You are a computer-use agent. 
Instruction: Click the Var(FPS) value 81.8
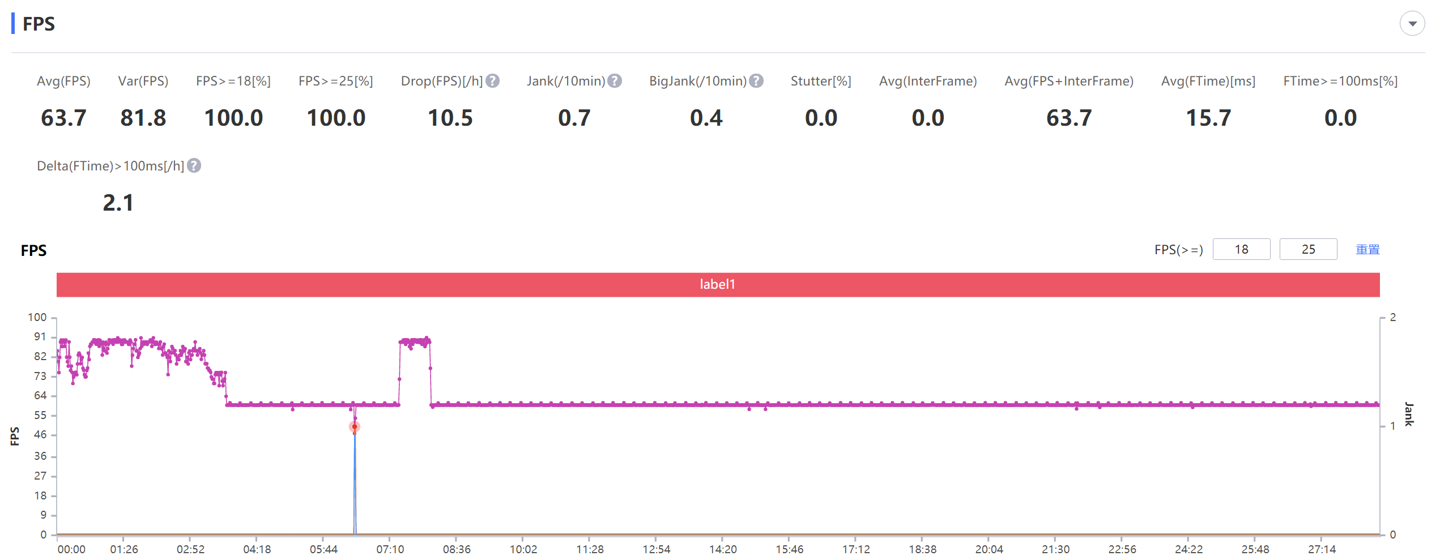(143, 118)
